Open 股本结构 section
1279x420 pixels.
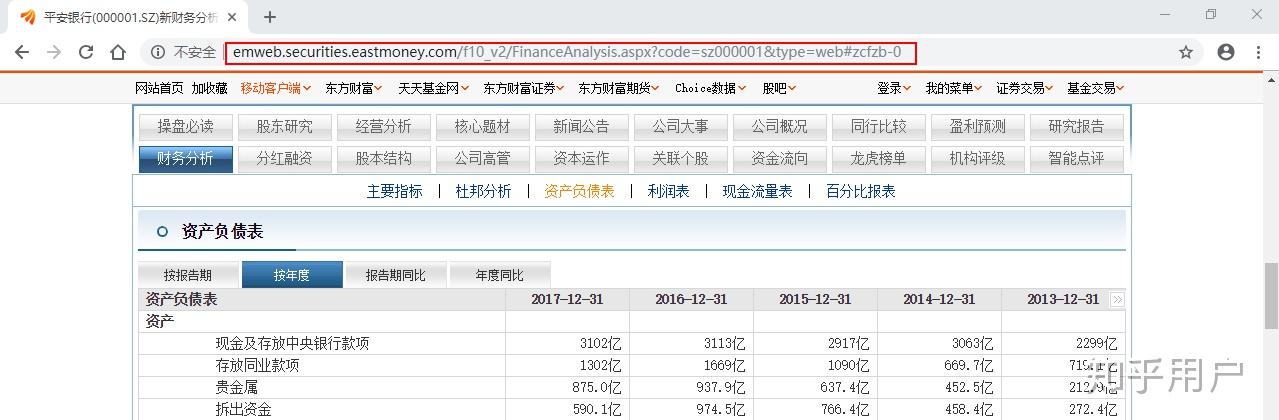pos(383,159)
